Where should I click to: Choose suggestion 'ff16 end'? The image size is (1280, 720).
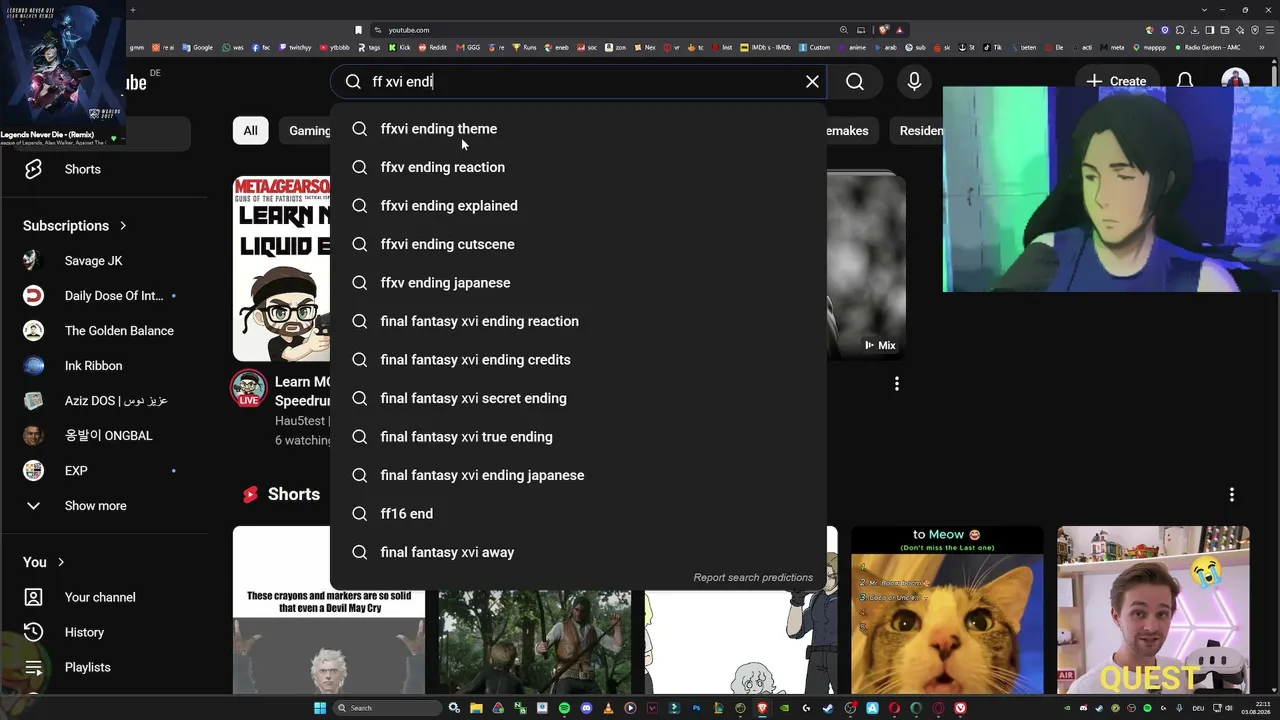click(578, 514)
